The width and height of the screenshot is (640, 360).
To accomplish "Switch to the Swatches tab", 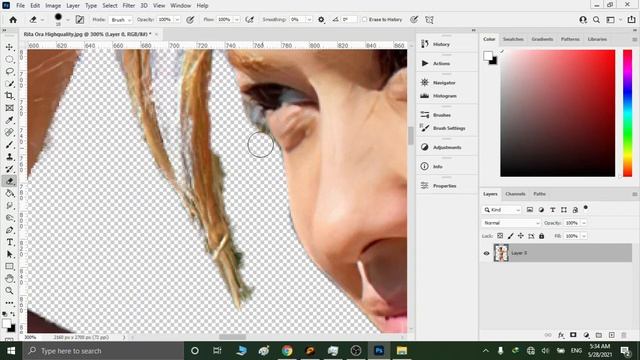I will tap(513, 39).
